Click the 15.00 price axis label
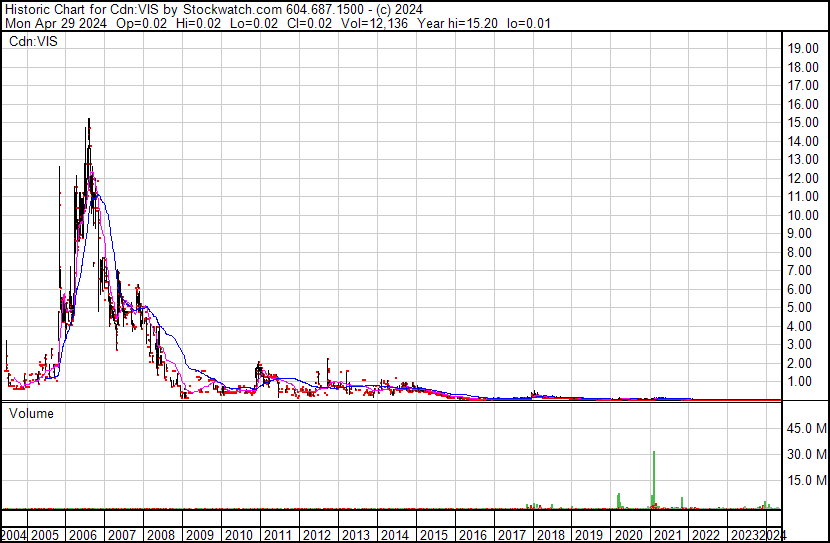 tap(803, 122)
